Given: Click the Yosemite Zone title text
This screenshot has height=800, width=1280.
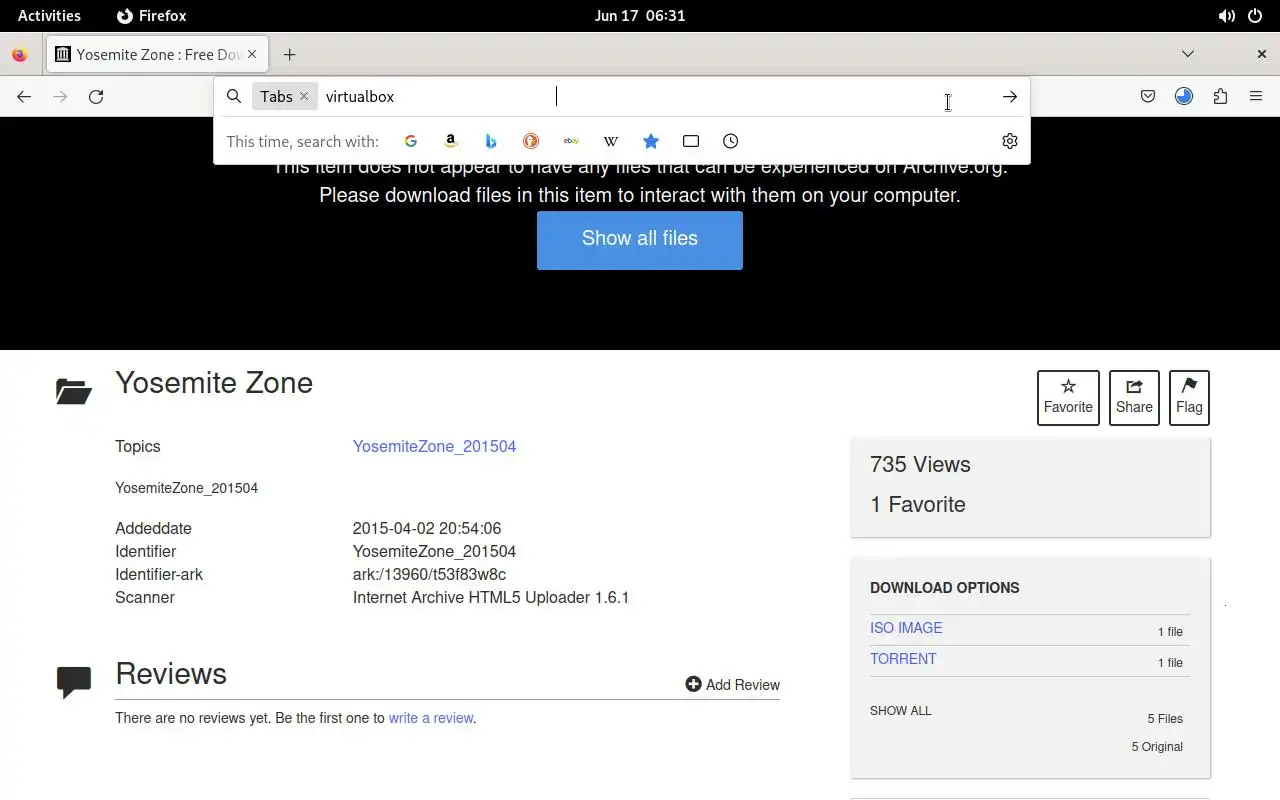Looking at the screenshot, I should [x=214, y=383].
